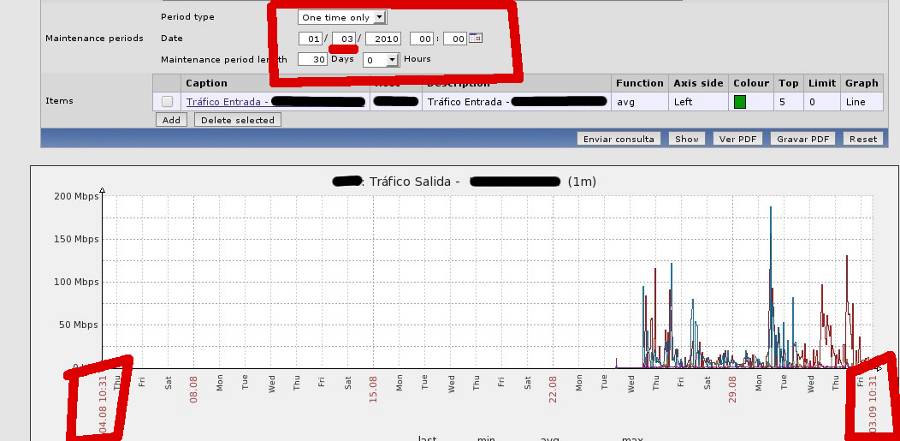Focus the month field showing 03
Screen dimensions: 900x441
click(x=344, y=39)
